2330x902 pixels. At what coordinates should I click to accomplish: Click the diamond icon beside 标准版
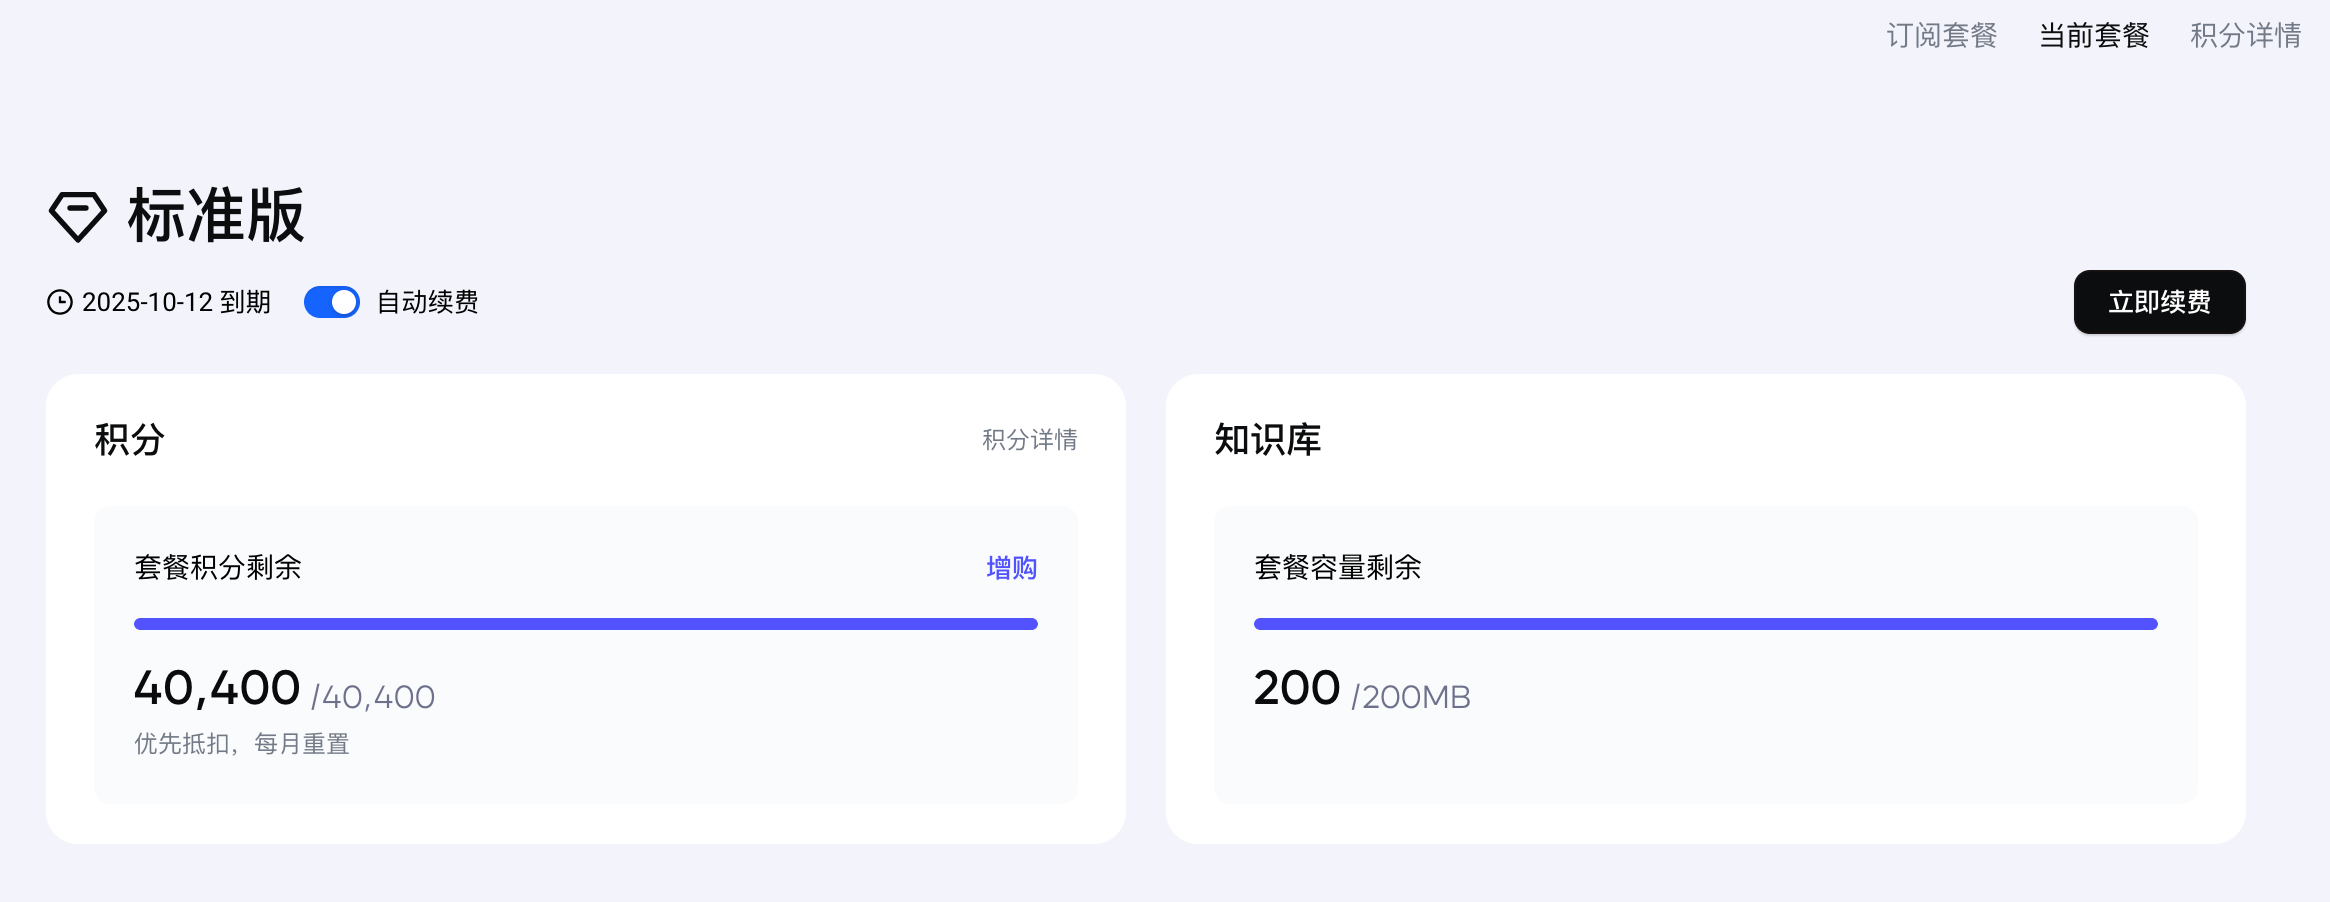pos(77,216)
